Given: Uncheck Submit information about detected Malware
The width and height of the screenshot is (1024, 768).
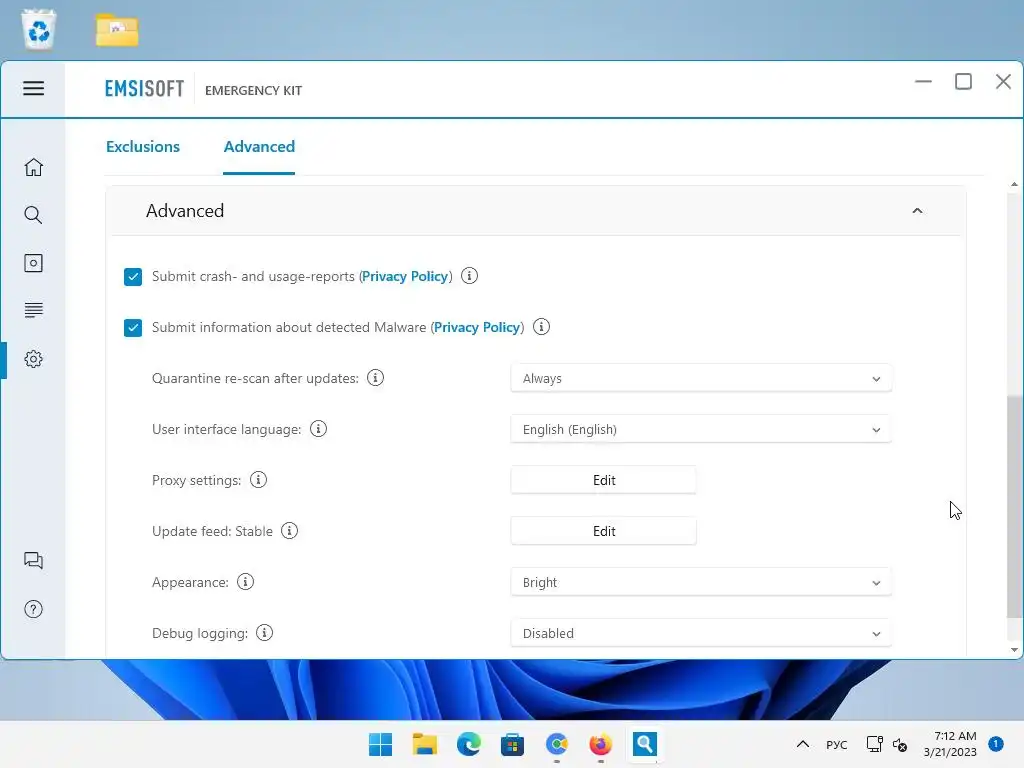Looking at the screenshot, I should [x=133, y=327].
